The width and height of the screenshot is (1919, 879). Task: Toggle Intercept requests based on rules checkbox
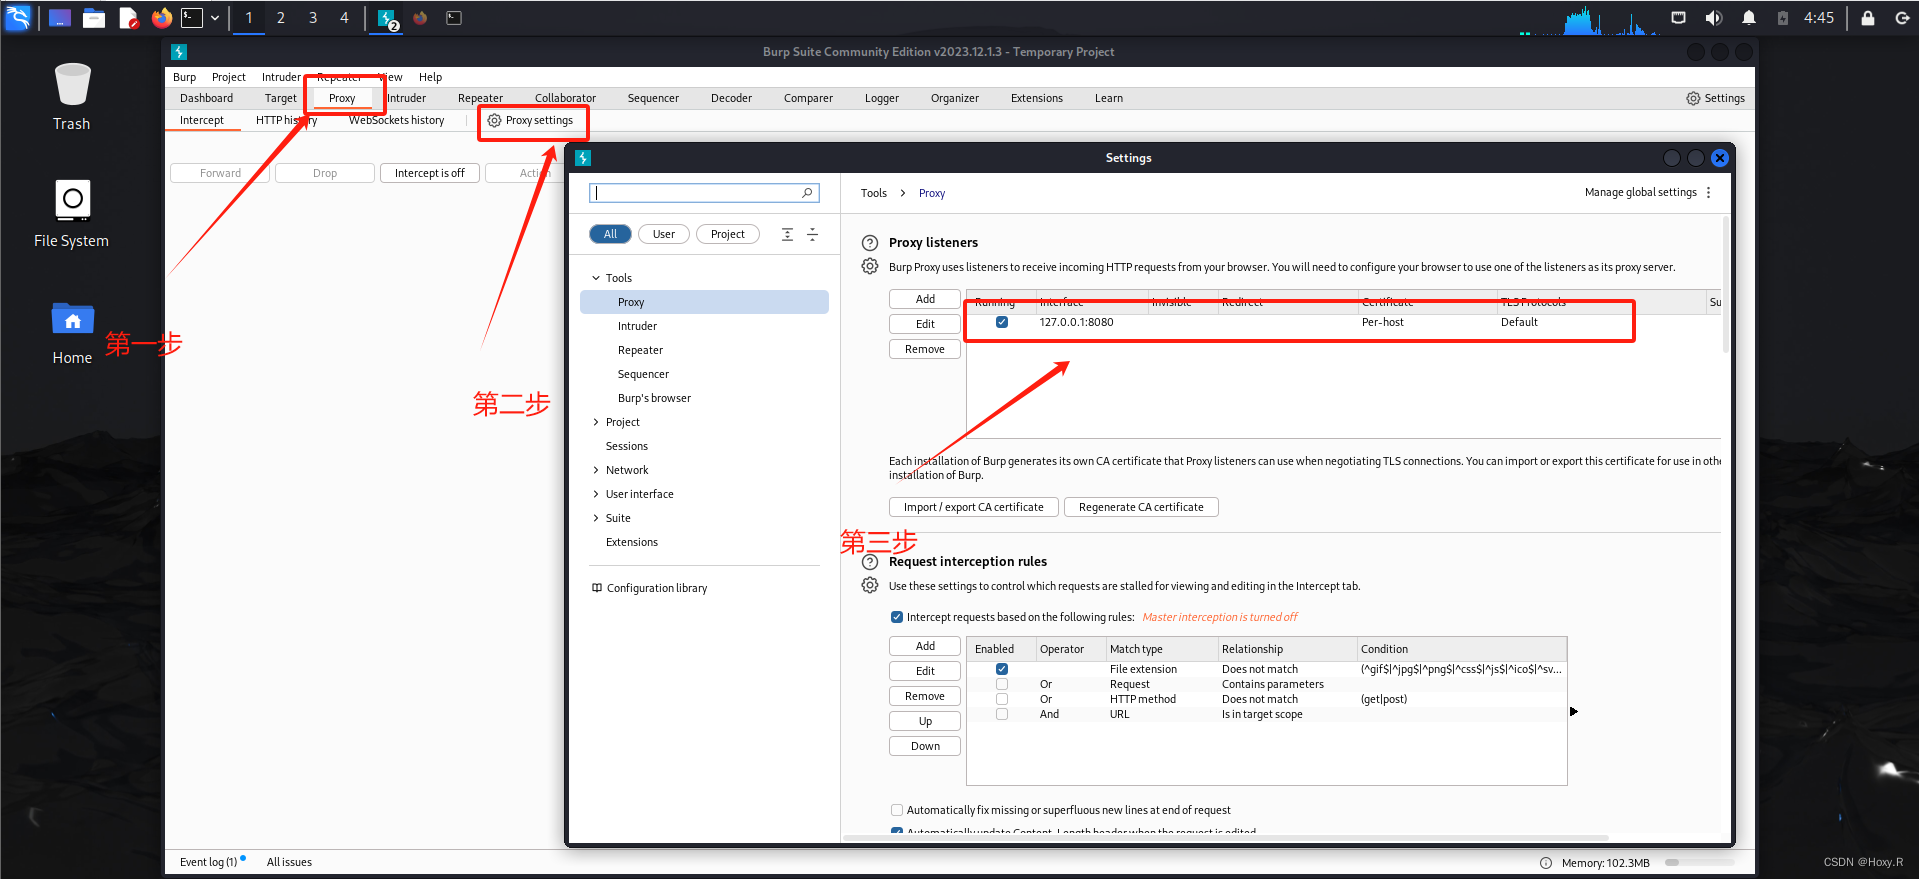(x=897, y=617)
